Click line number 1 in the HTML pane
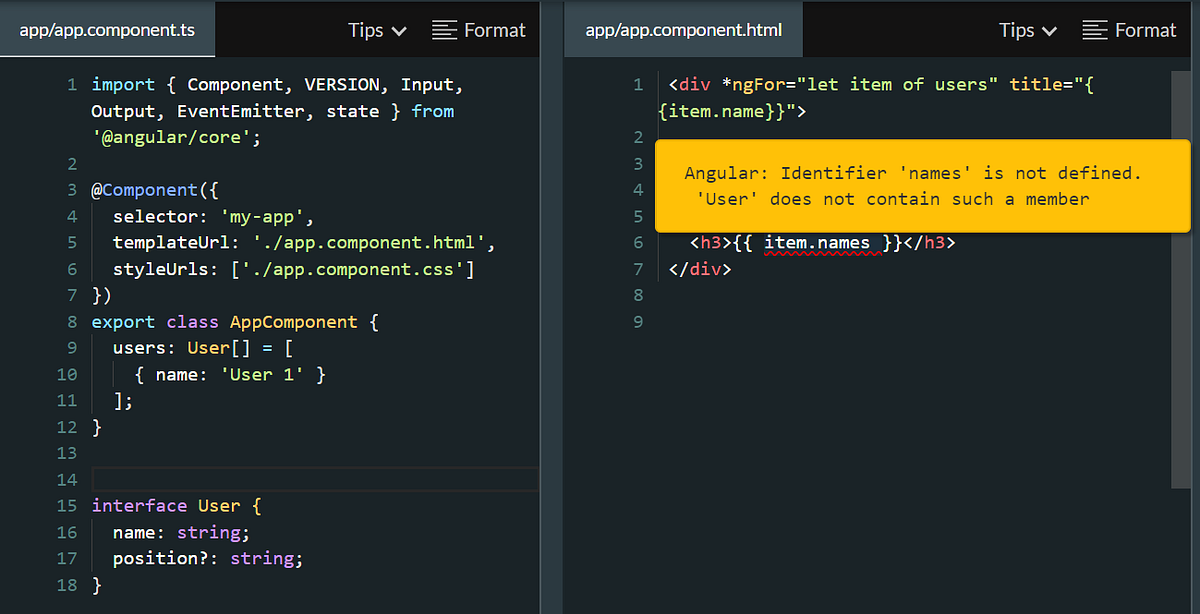 [638, 84]
